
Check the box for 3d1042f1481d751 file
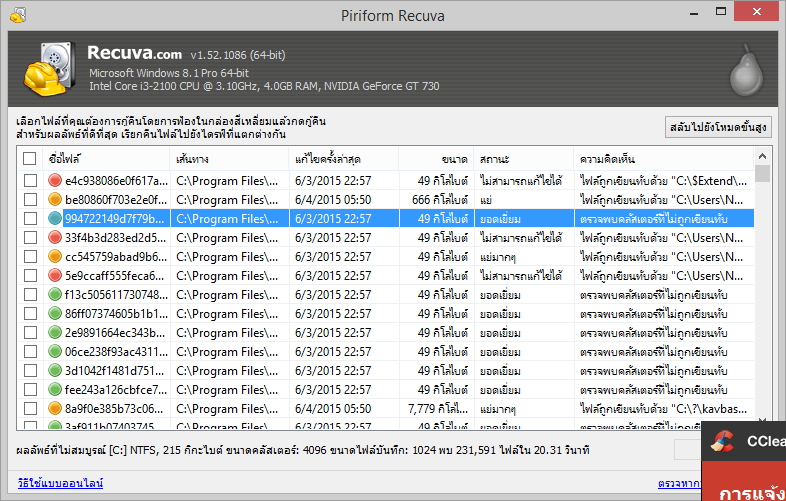pos(30,371)
